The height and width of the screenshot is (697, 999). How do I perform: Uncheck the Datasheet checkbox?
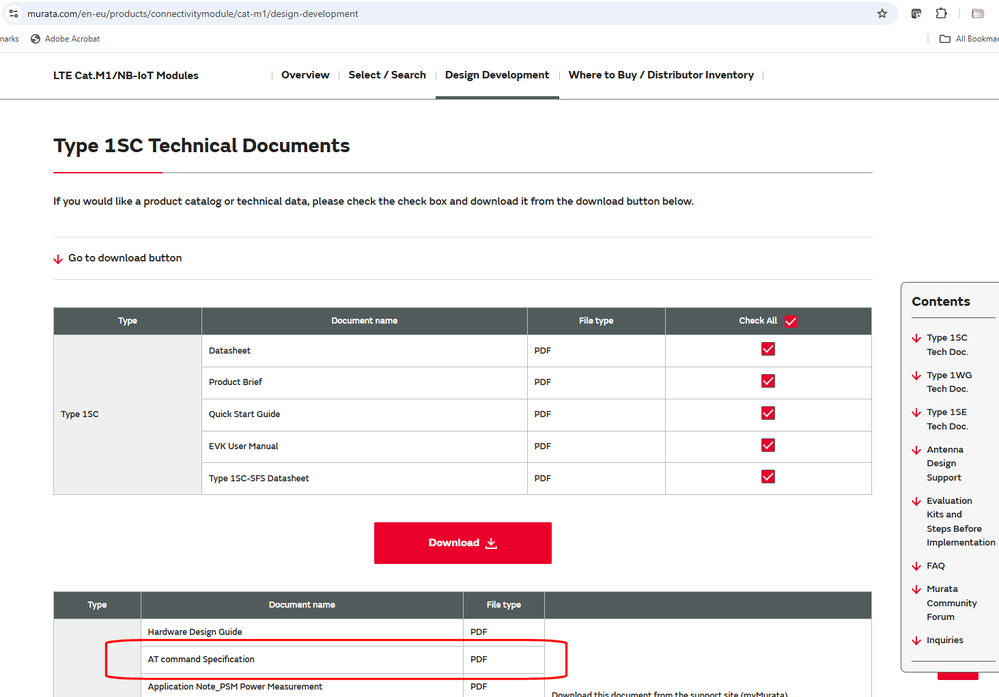coord(768,349)
